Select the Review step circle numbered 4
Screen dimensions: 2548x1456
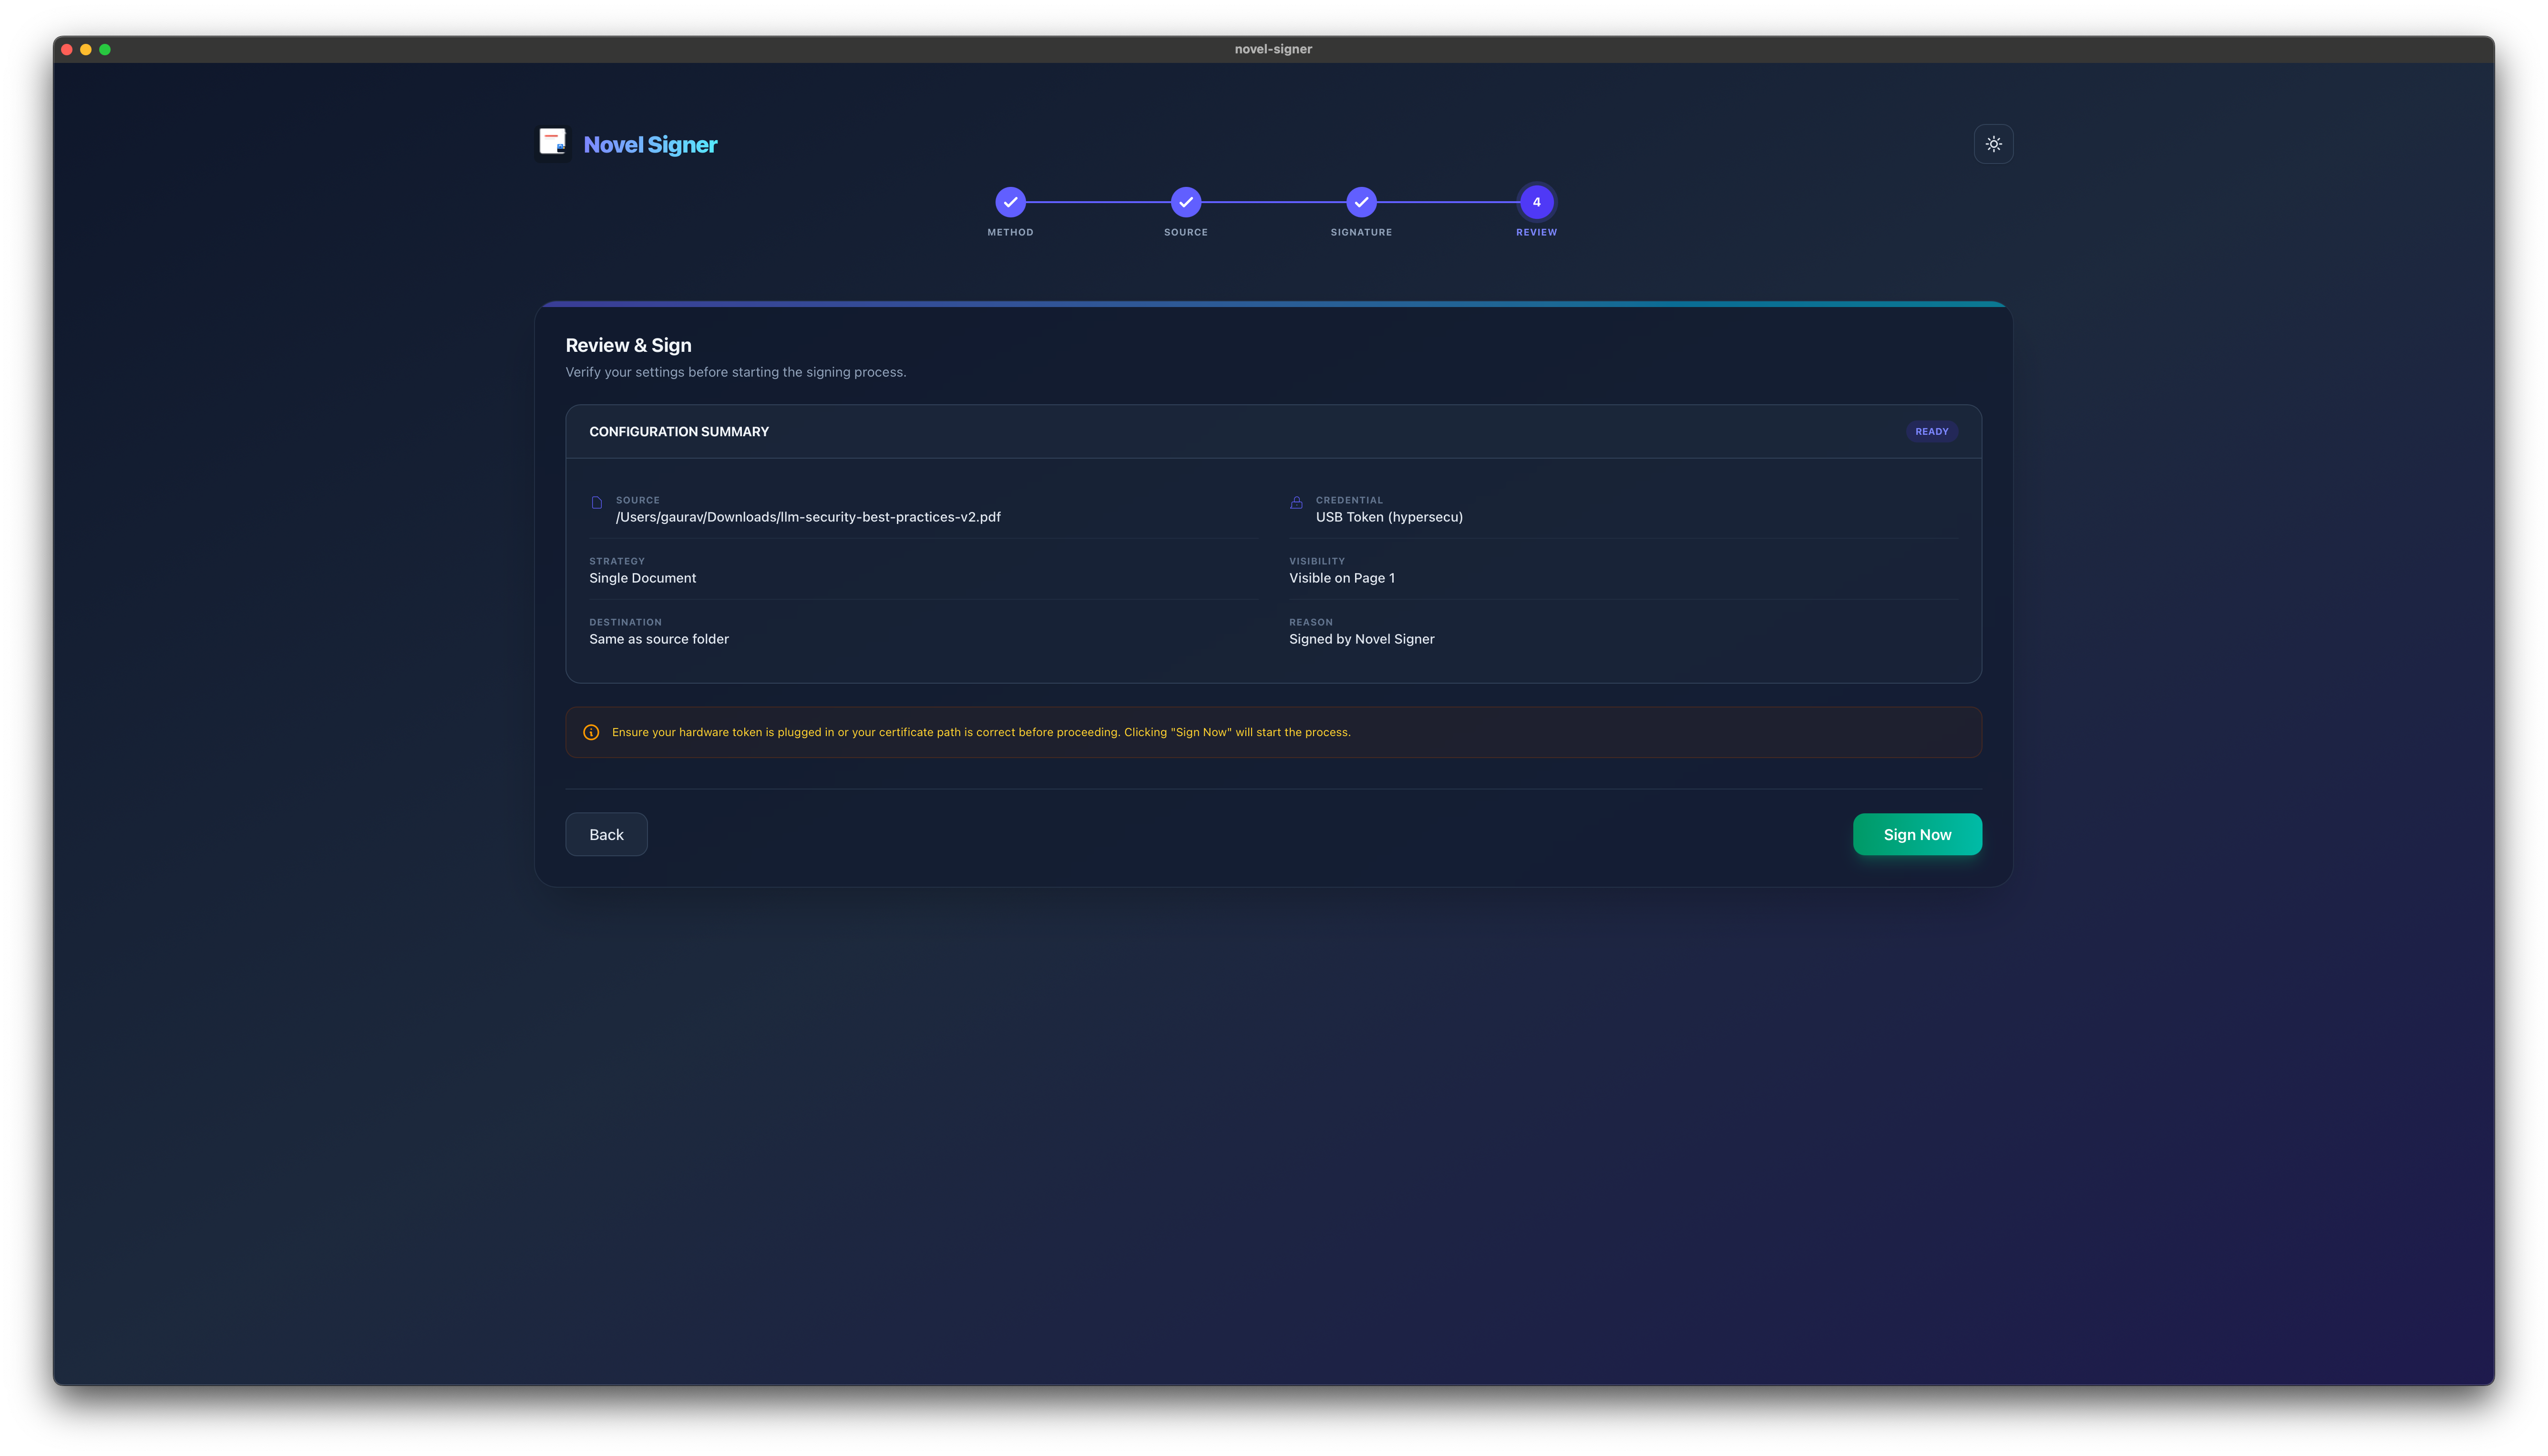point(1536,202)
